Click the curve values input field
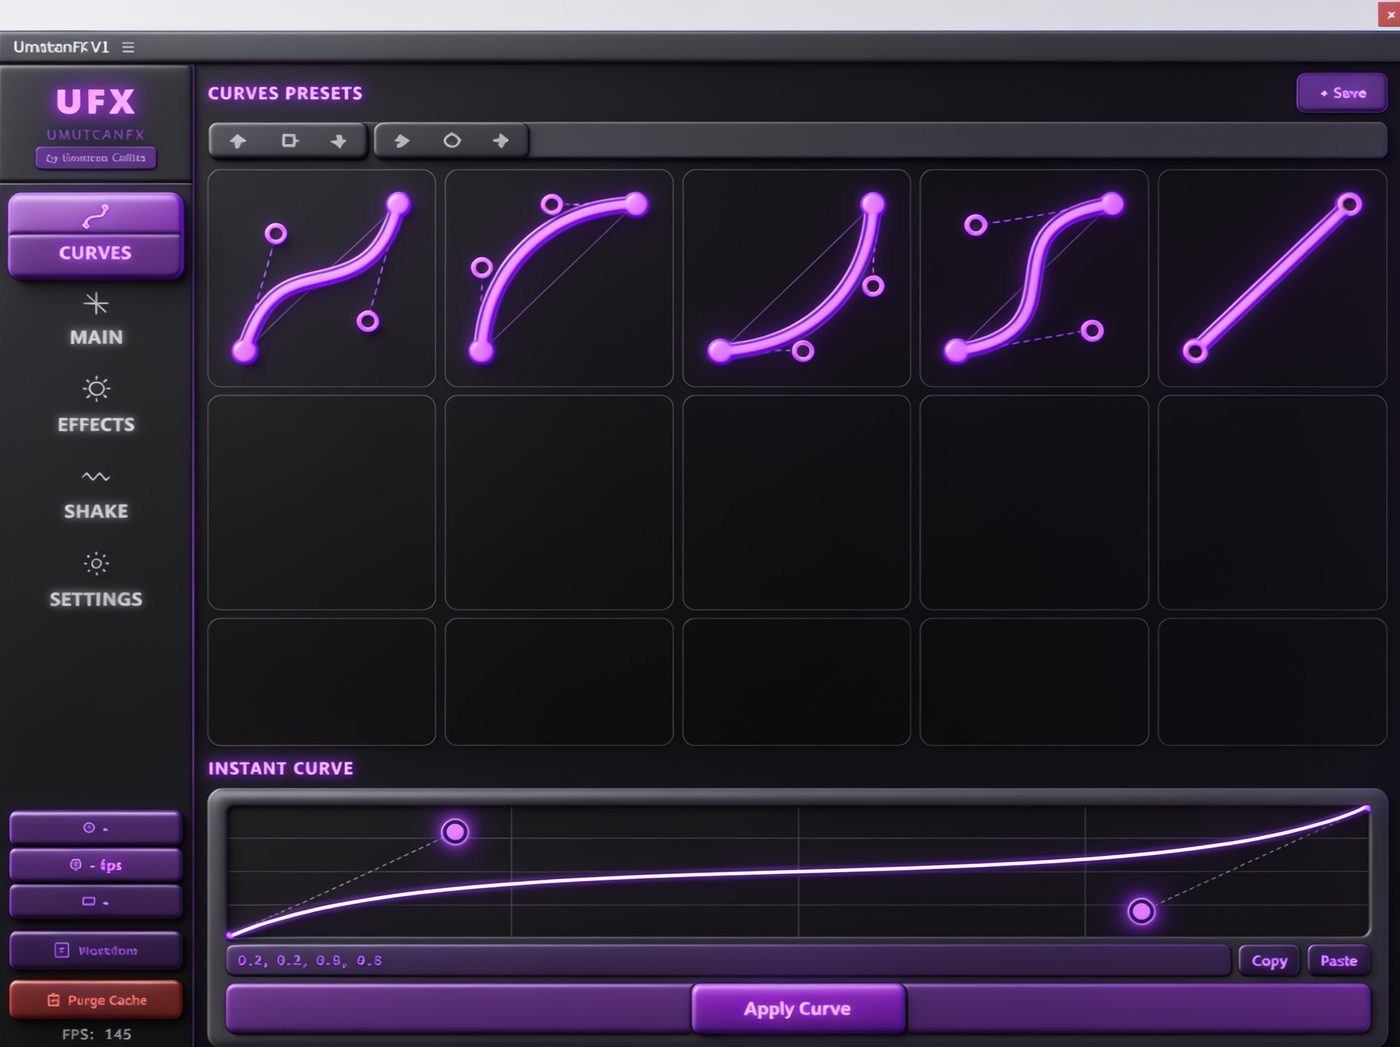 click(x=729, y=960)
